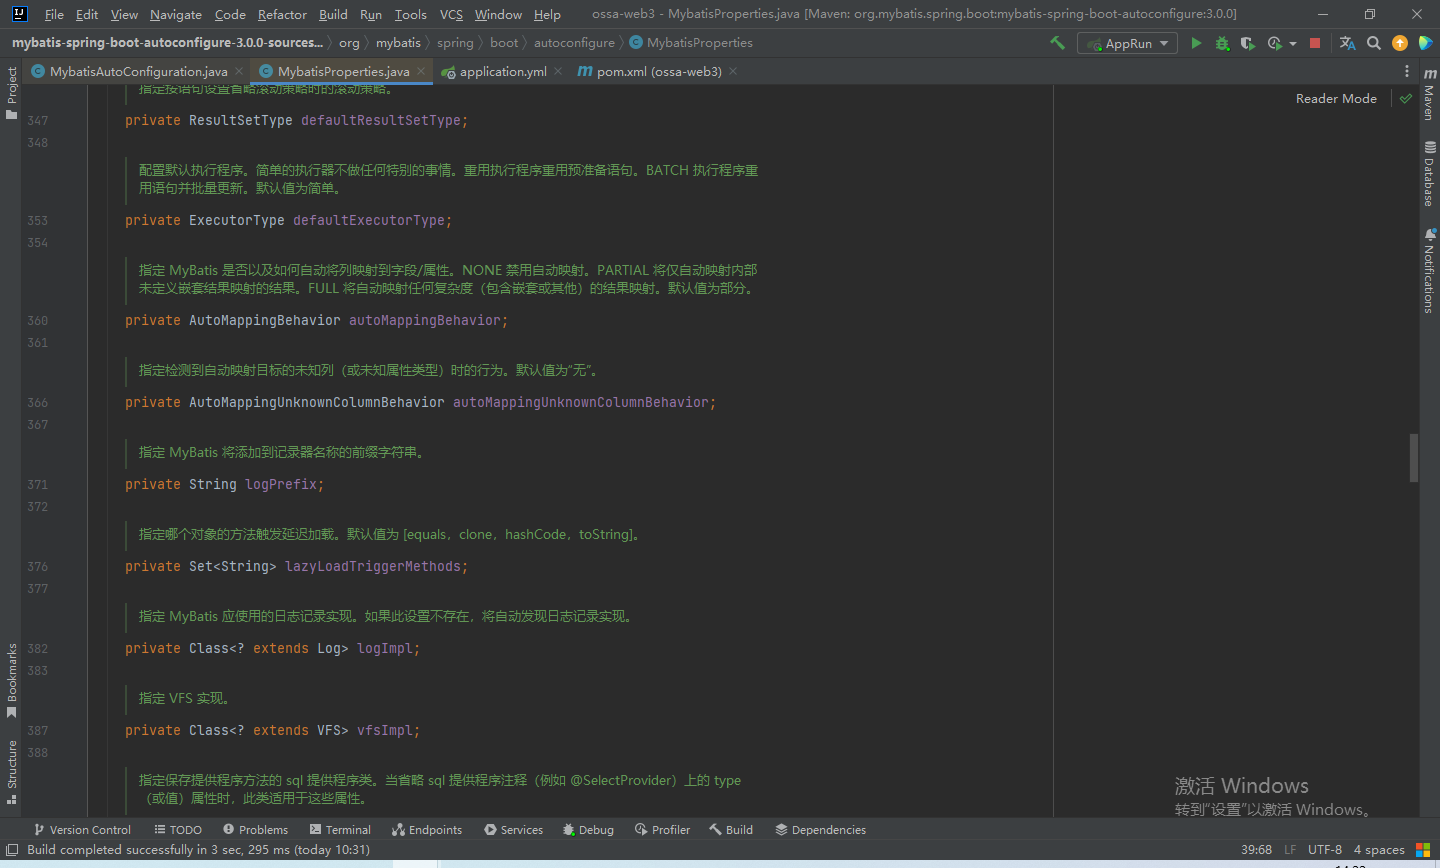This screenshot has width=1440, height=868.
Task: Open the editor tabs three-dot options menu
Action: (1406, 71)
